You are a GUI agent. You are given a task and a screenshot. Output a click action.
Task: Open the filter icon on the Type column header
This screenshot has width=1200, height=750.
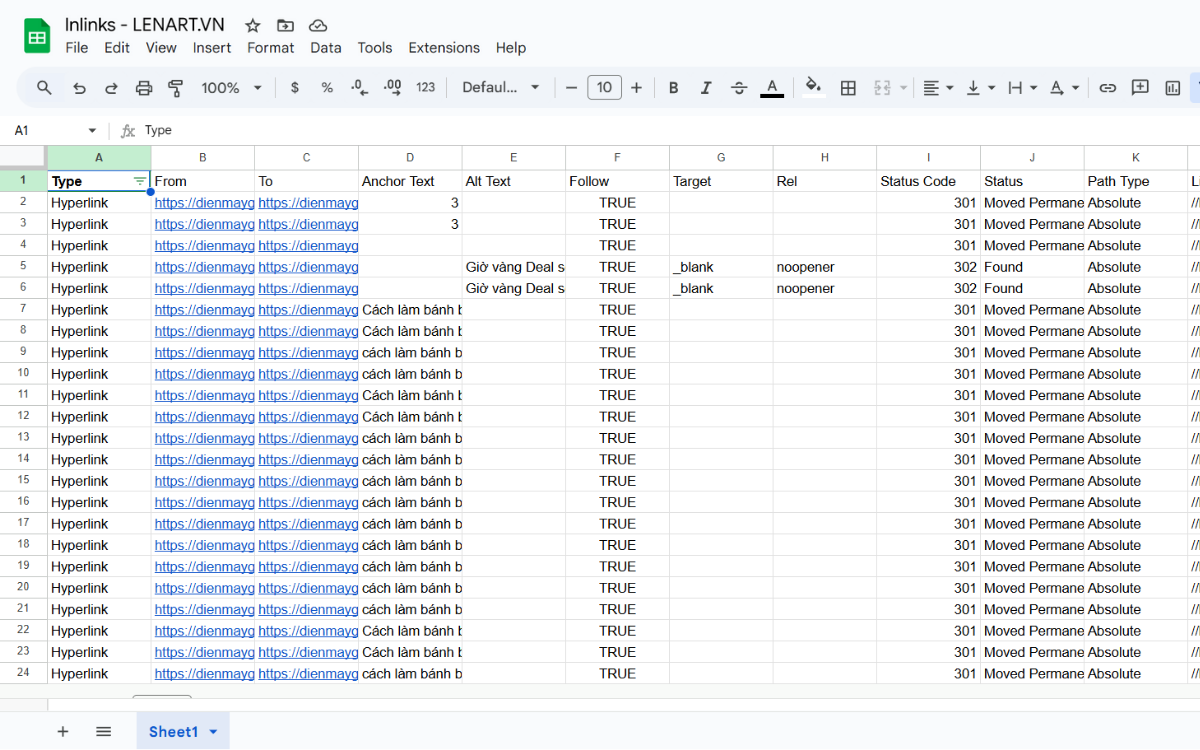pyautogui.click(x=140, y=181)
